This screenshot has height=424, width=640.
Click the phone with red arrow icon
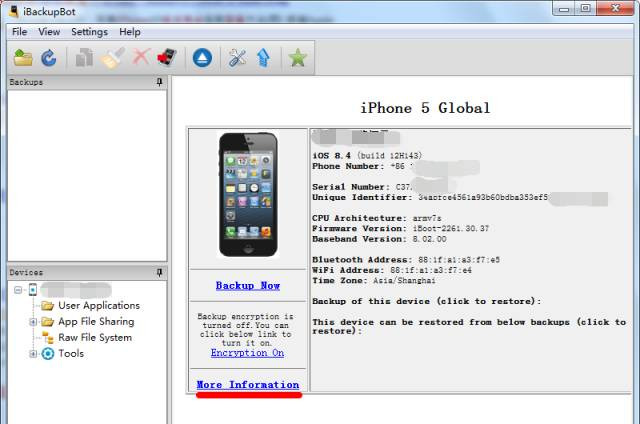click(x=167, y=57)
